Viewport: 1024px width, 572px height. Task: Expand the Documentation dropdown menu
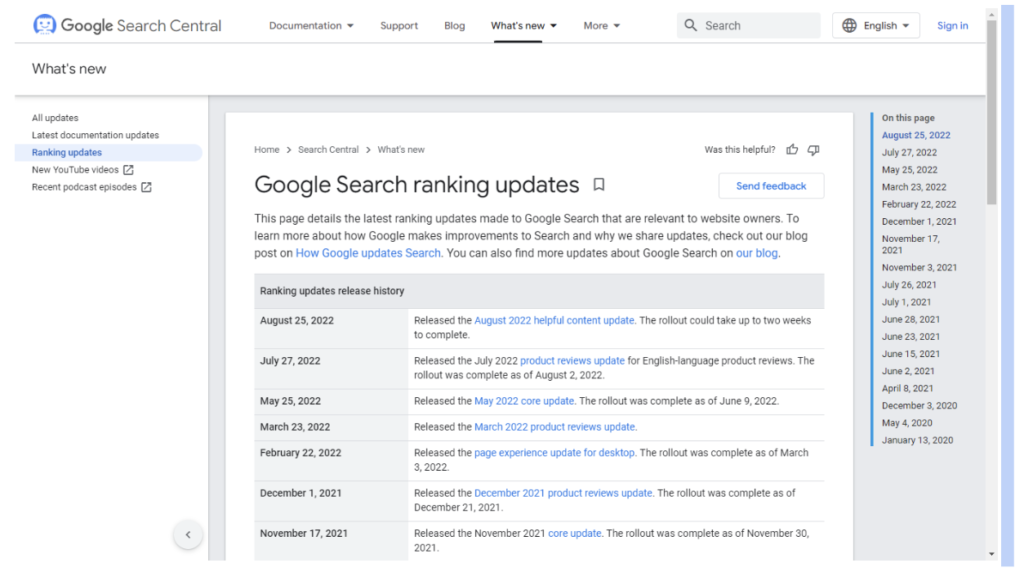point(312,25)
